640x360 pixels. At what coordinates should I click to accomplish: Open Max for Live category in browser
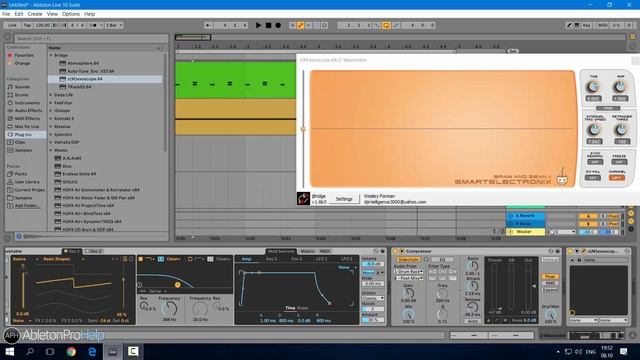27,127
